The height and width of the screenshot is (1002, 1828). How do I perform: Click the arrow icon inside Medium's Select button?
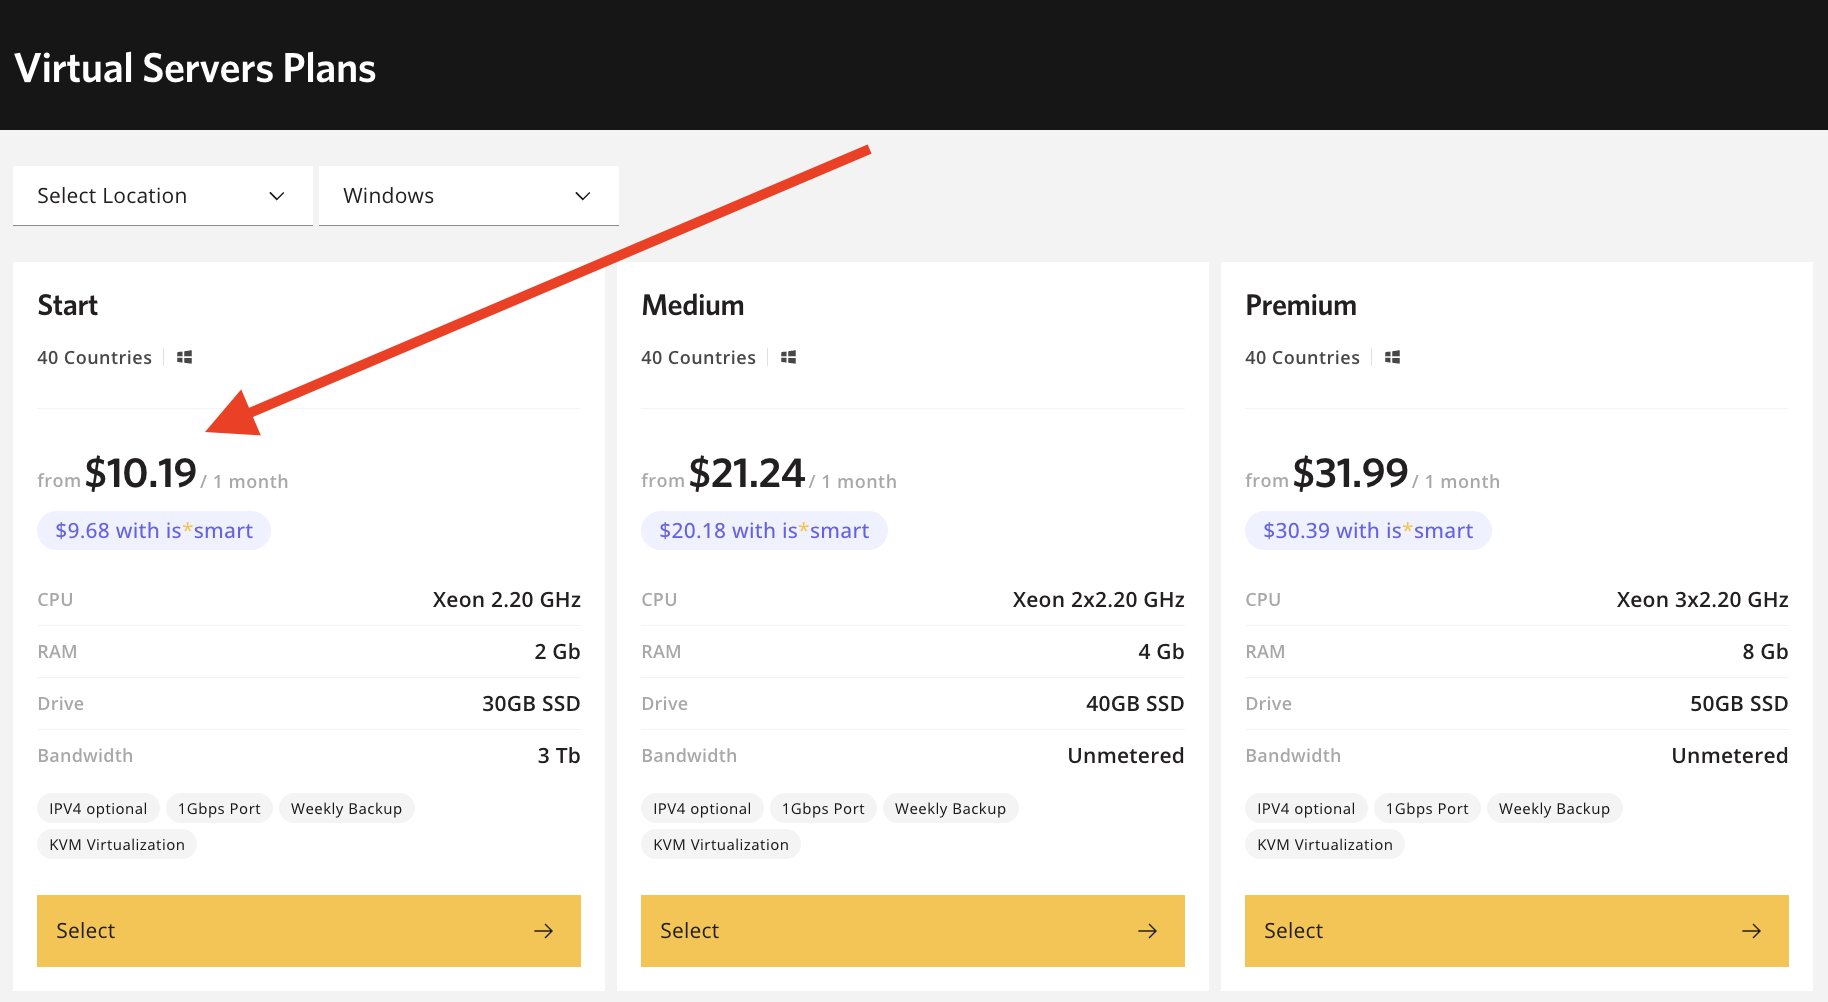click(x=1147, y=930)
